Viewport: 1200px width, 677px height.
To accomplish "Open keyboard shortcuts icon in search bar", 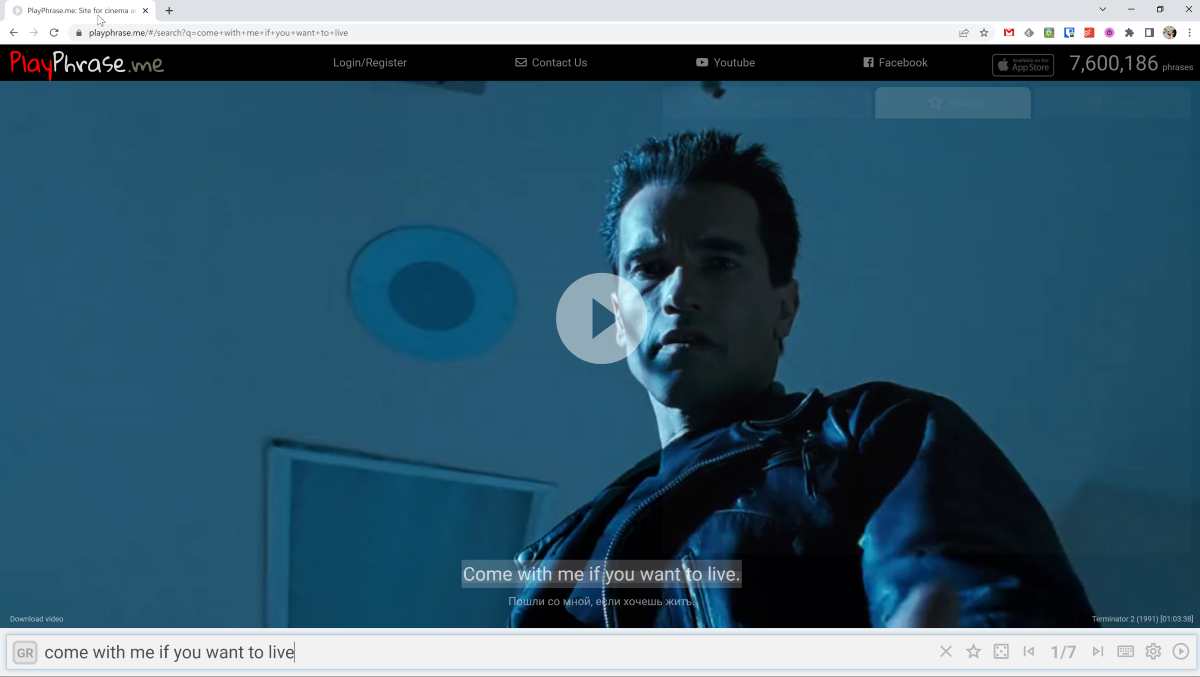I will [x=1125, y=652].
